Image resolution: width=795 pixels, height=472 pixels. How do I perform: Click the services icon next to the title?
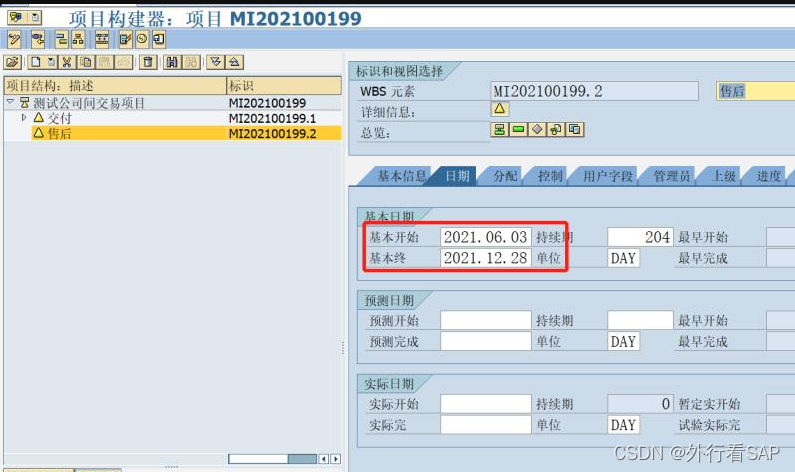click(16, 18)
